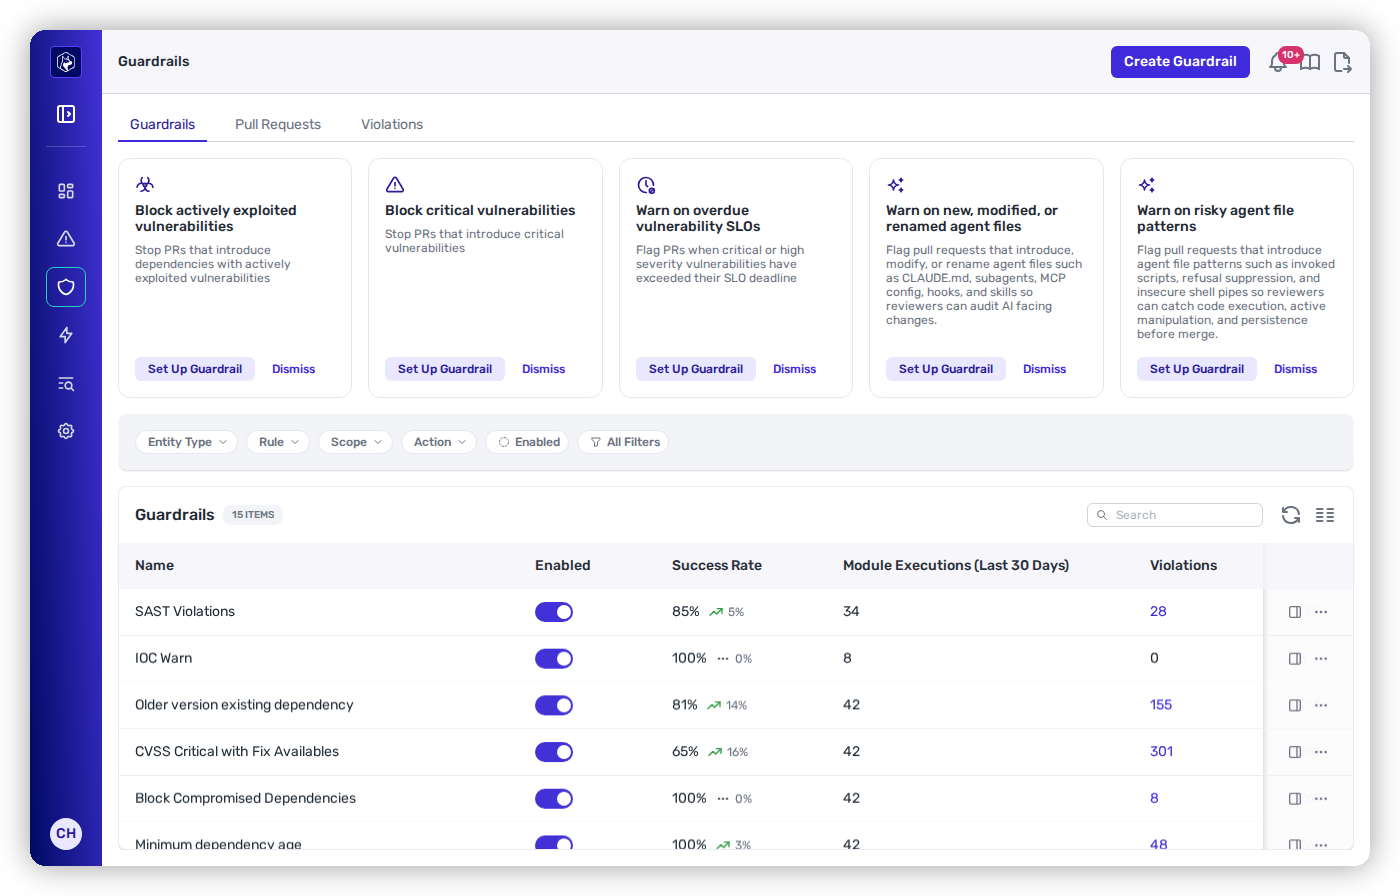This screenshot has width=1400, height=896.
Task: Open the notifications bell with 10+ badge
Action: click(1278, 62)
